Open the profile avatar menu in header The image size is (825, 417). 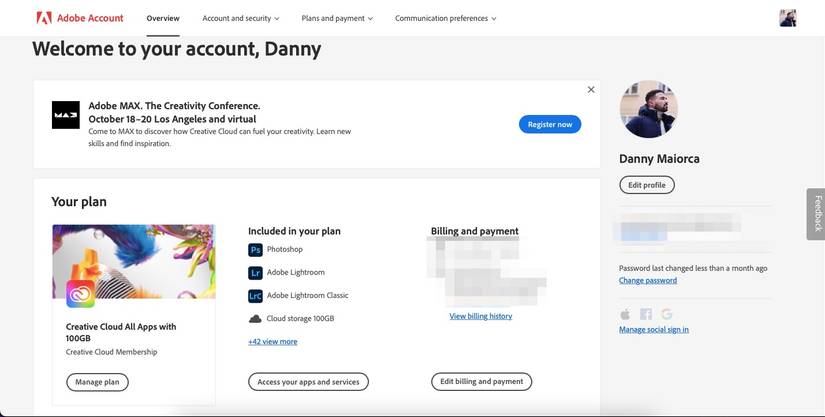point(788,18)
